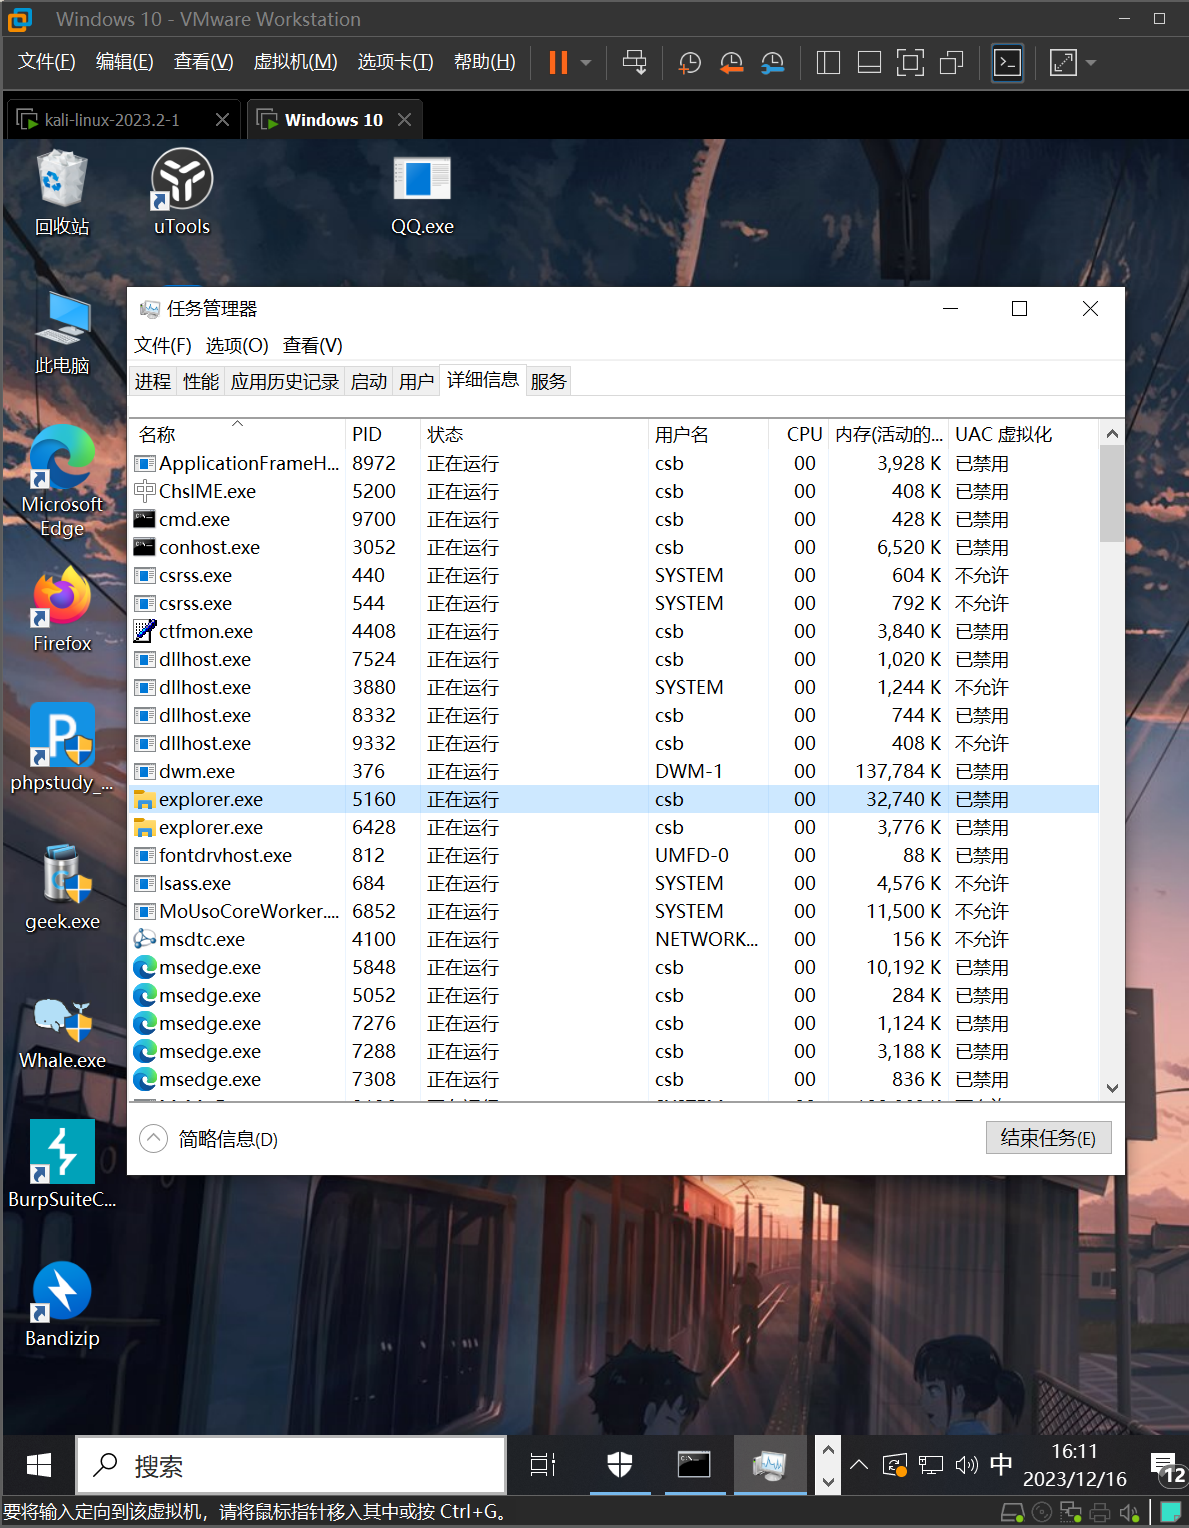Screen dimensions: 1189x1528
Task: Pause the virtual machine in VMware toolbar
Action: click(558, 62)
